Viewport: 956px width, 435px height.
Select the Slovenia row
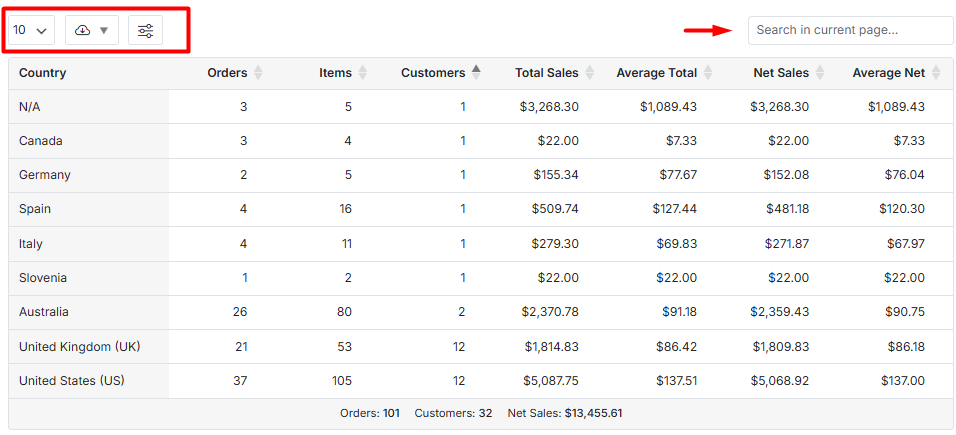coord(43,278)
